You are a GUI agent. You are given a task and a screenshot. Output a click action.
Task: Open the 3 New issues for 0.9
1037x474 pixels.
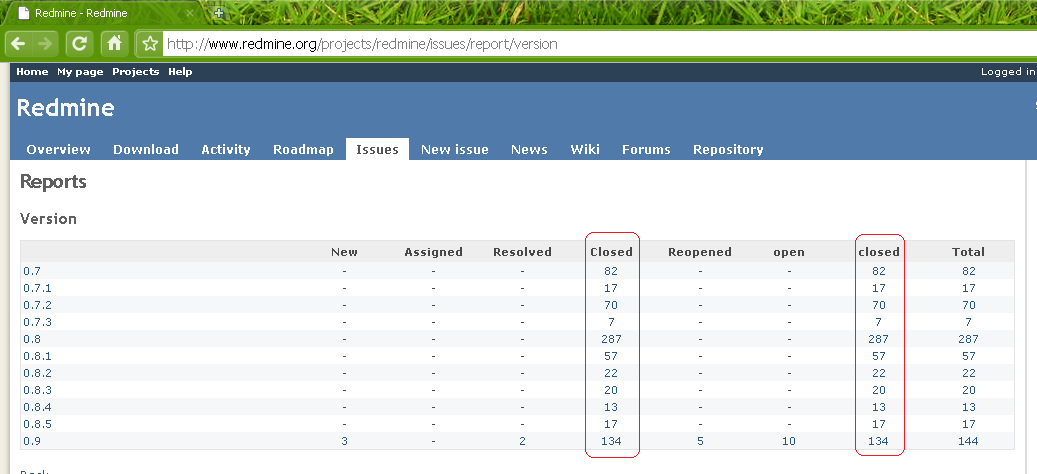tap(345, 442)
